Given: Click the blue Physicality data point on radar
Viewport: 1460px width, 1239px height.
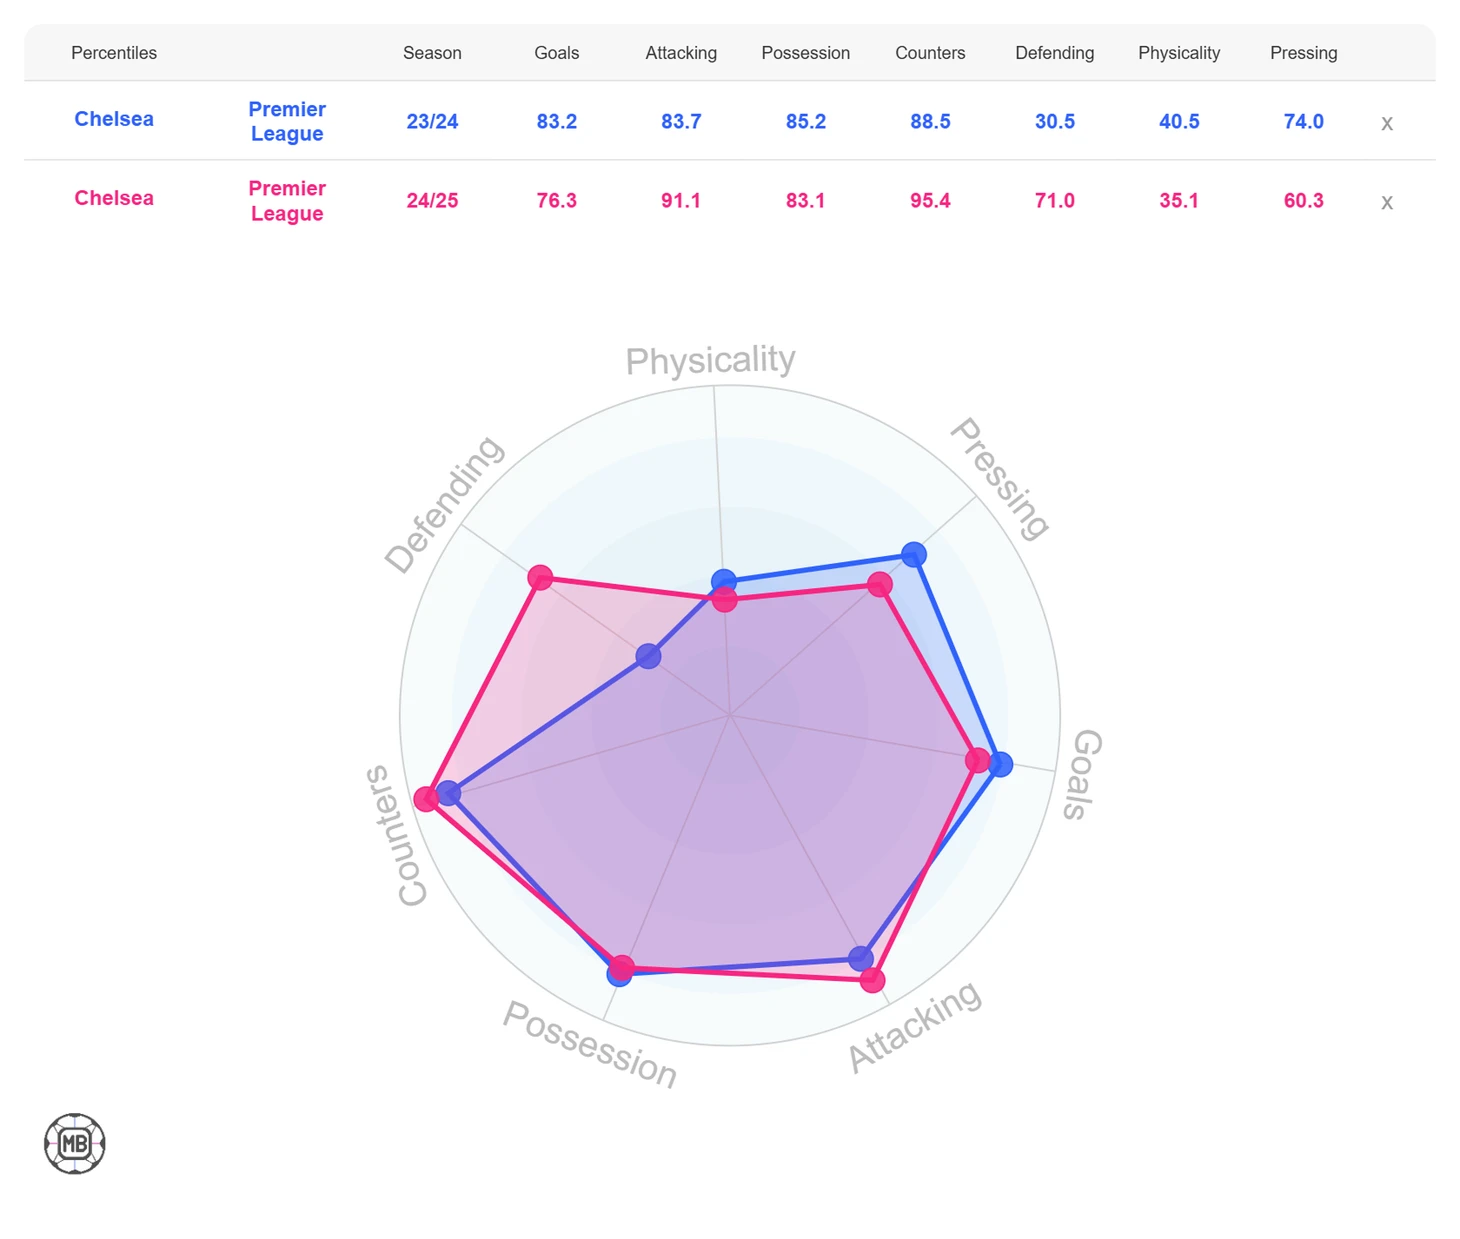Looking at the screenshot, I should (724, 581).
